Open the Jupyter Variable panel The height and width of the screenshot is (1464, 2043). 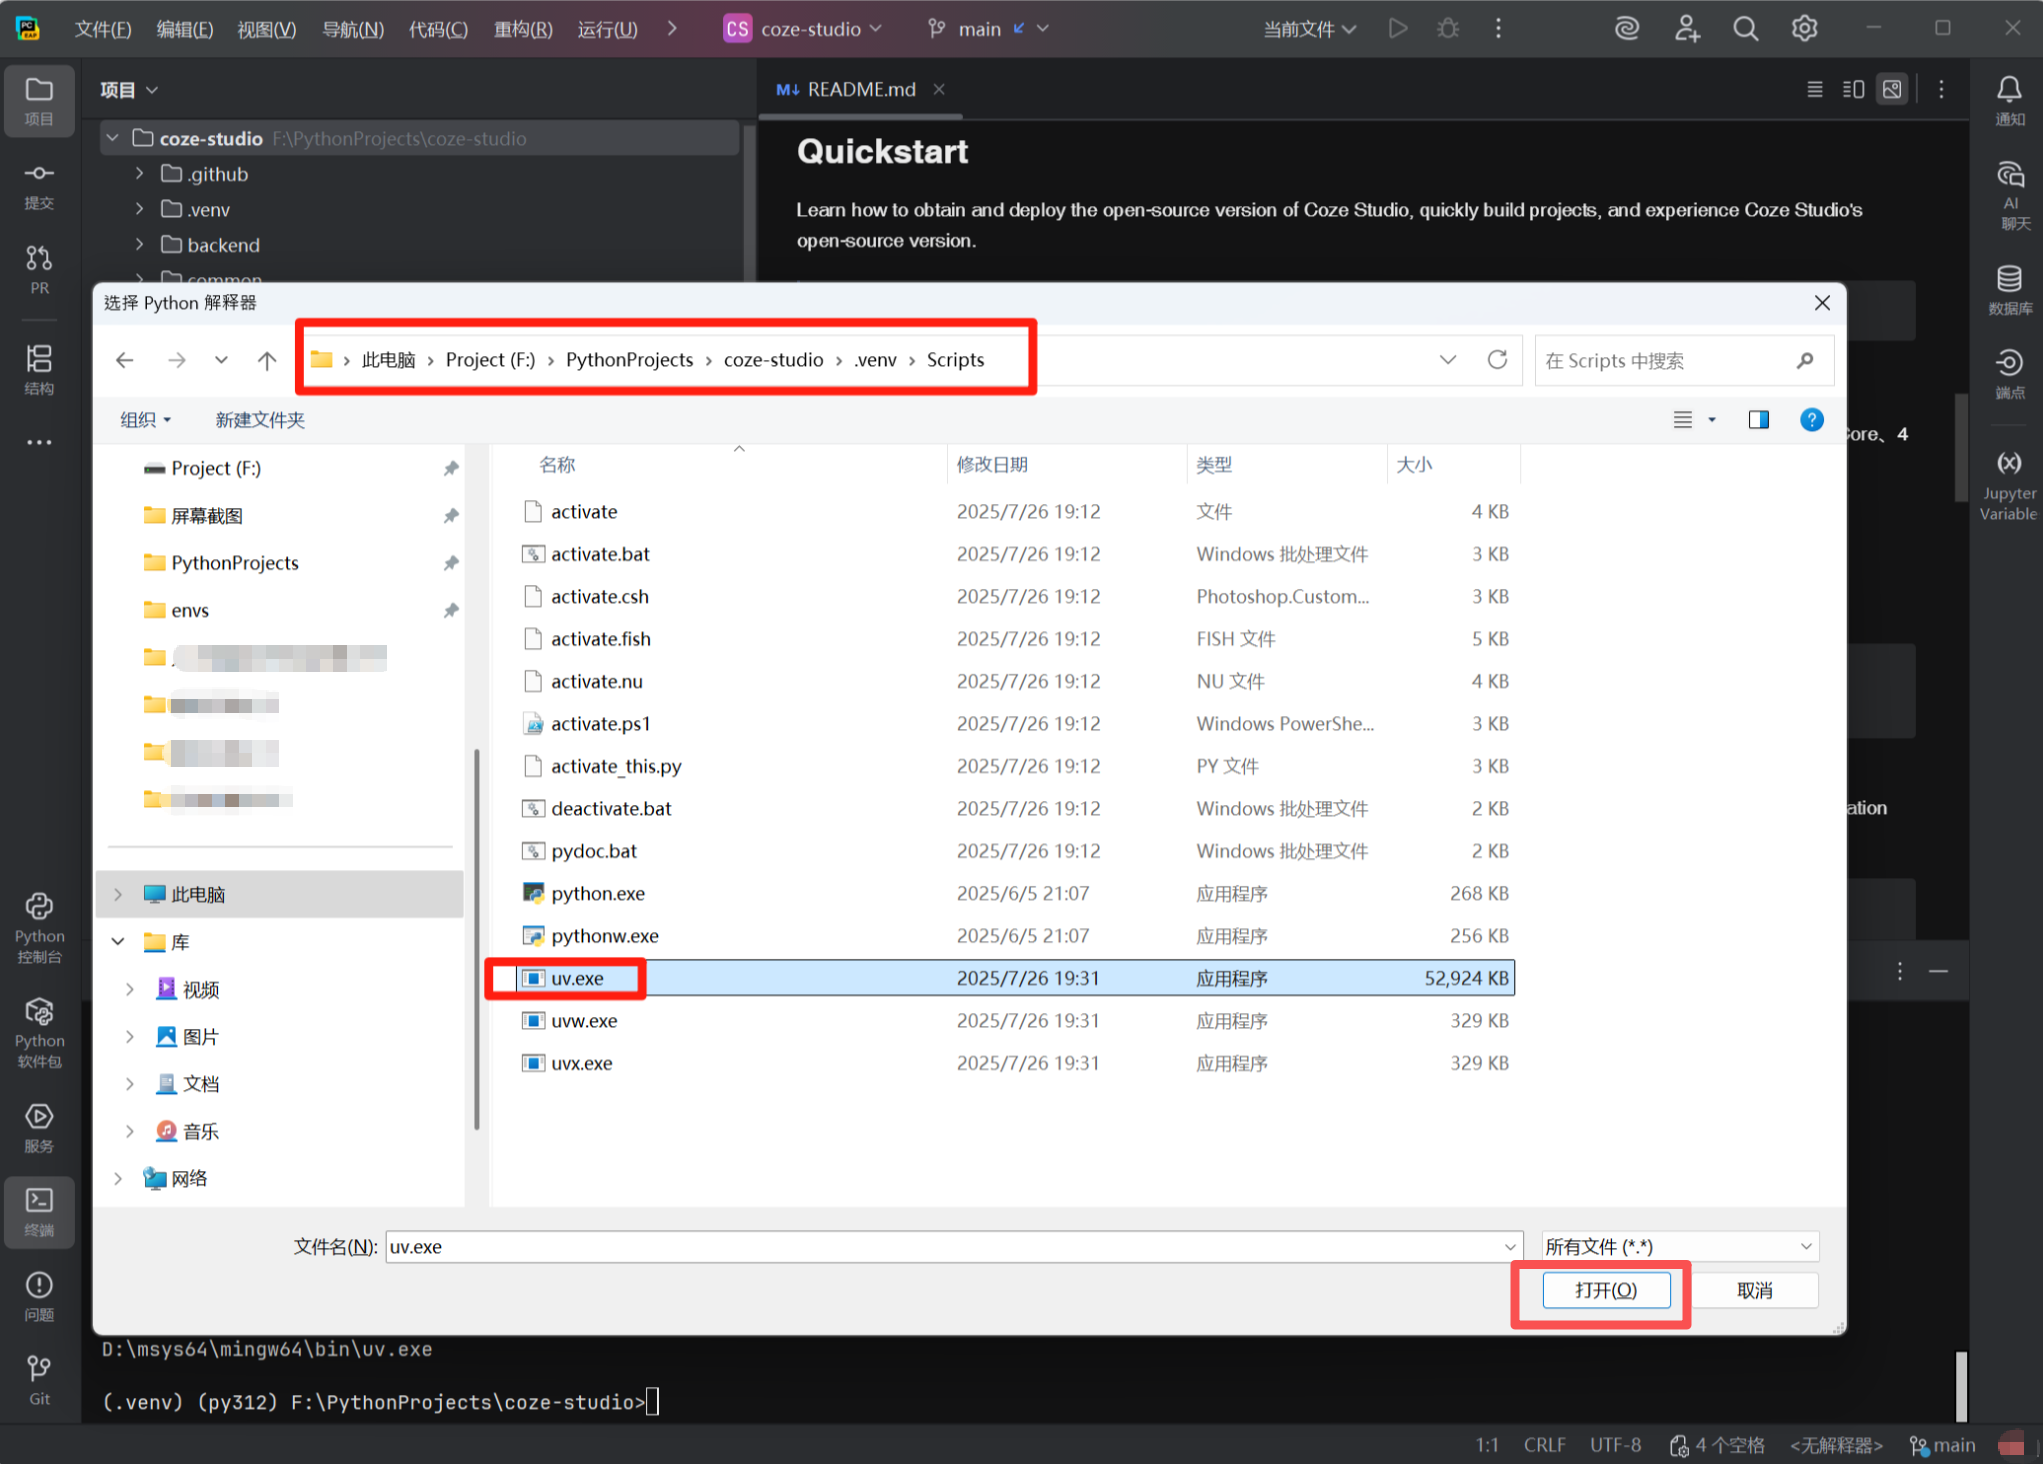[x=2008, y=484]
